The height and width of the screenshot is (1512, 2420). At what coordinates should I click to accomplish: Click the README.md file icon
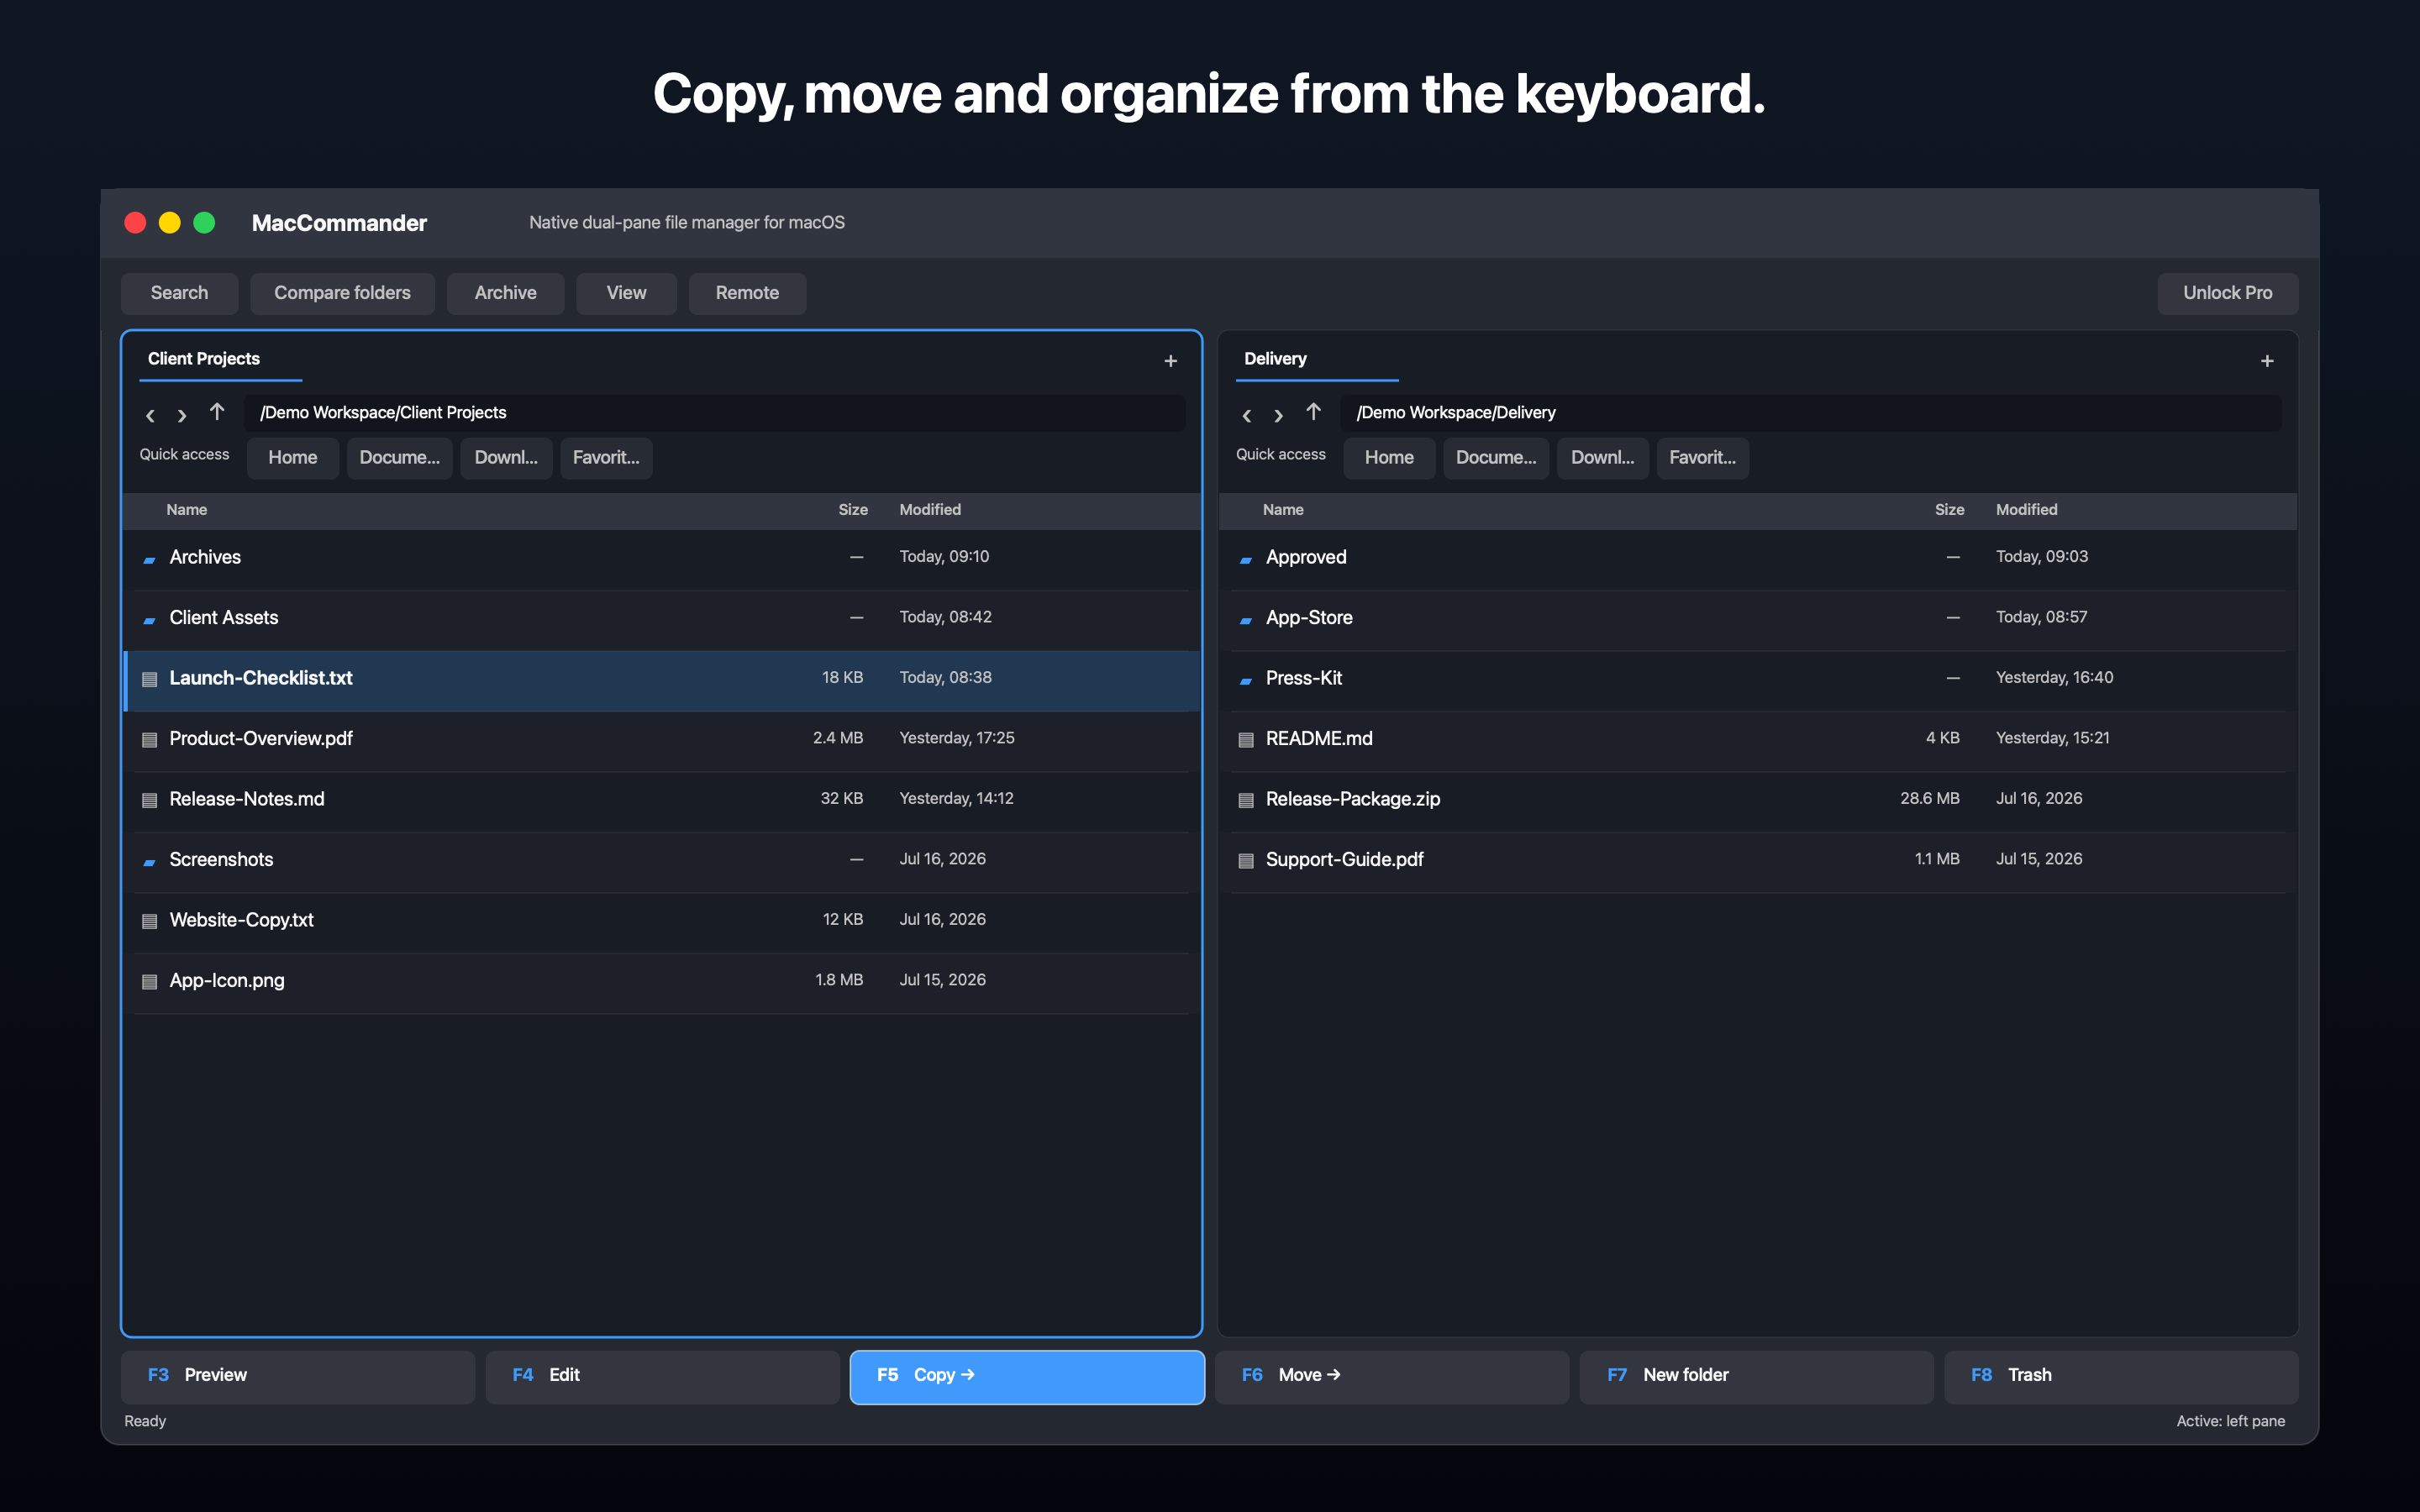coord(1246,740)
